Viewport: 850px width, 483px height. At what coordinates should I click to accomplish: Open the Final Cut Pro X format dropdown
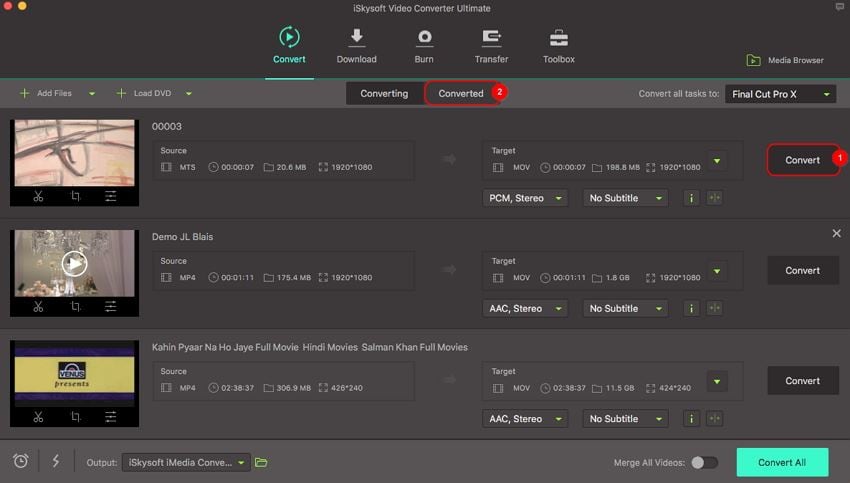pyautogui.click(x=780, y=94)
